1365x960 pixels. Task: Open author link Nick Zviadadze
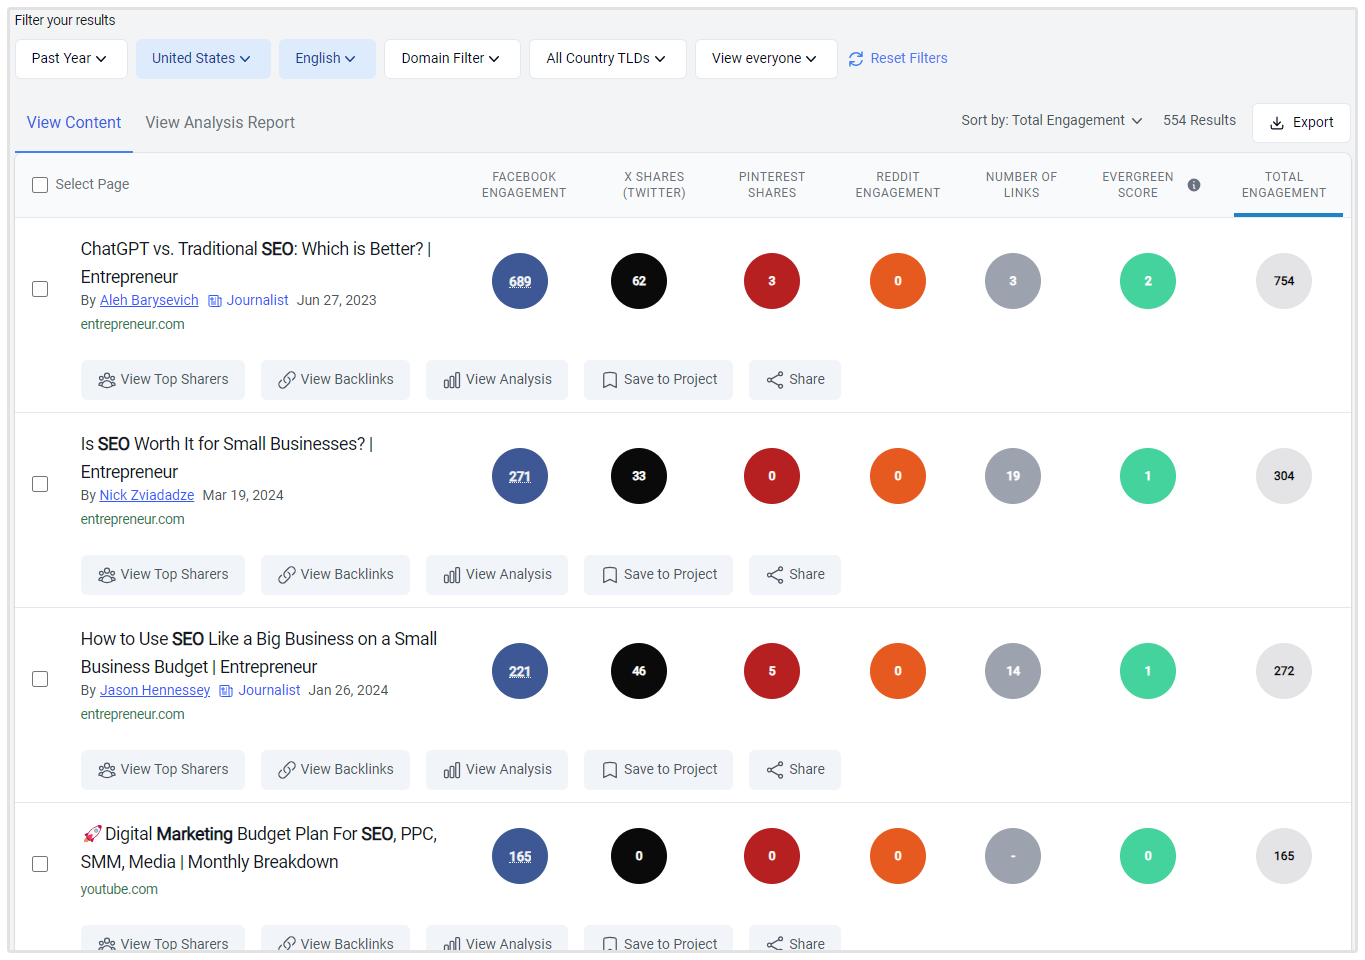[147, 496]
